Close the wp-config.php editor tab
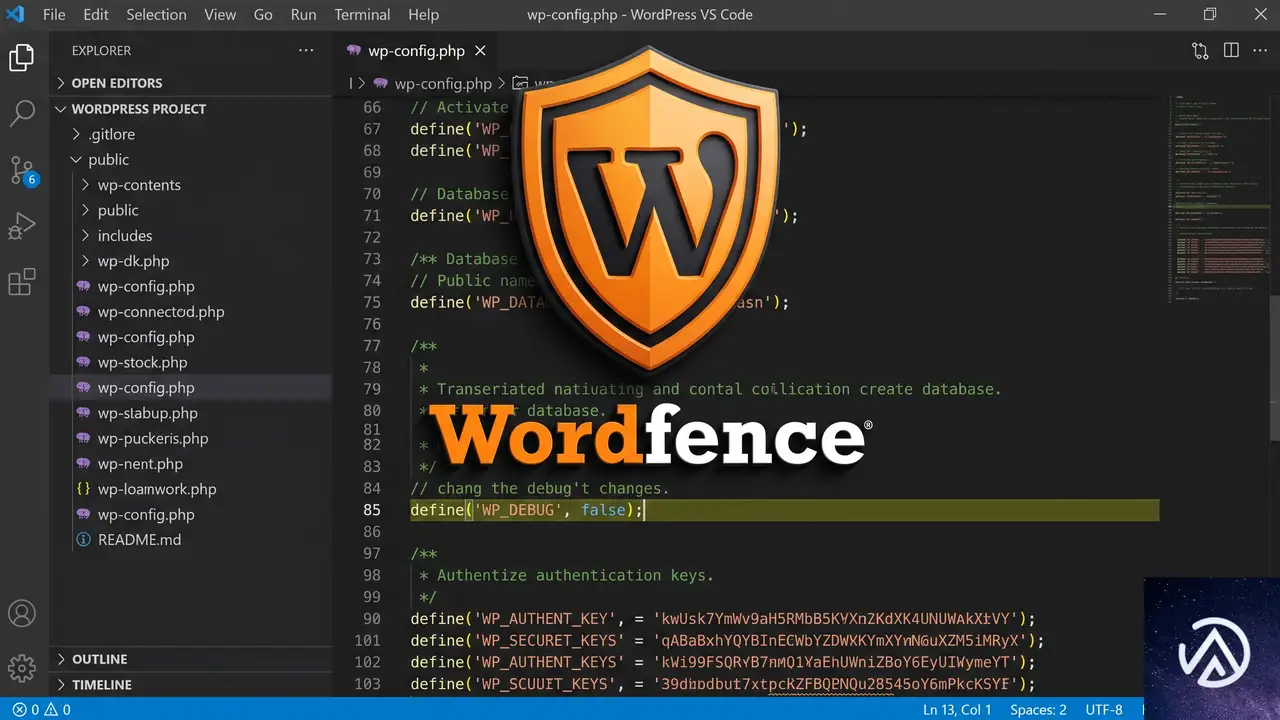 point(481,51)
